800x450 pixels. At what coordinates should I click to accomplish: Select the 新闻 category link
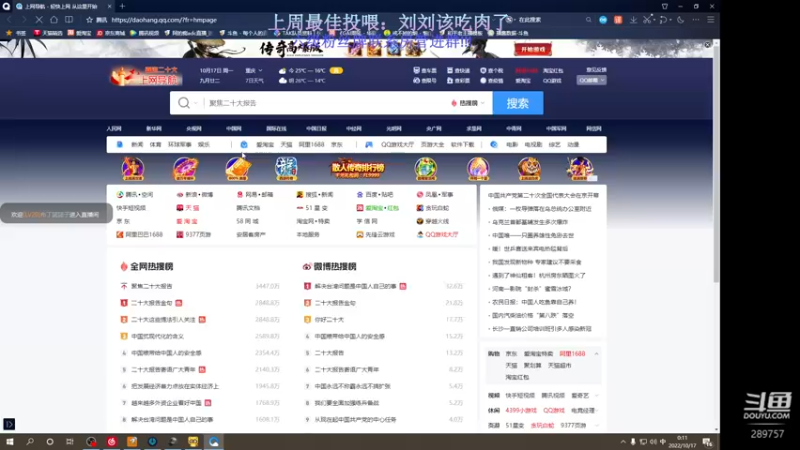[x=137, y=145]
